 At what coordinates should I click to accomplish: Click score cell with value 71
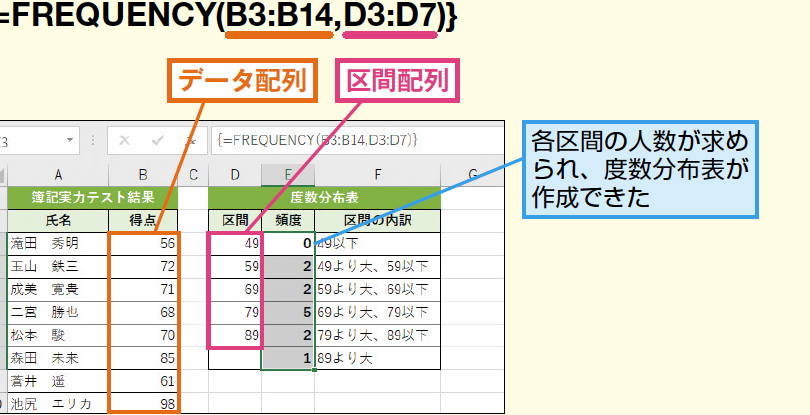[x=143, y=289]
